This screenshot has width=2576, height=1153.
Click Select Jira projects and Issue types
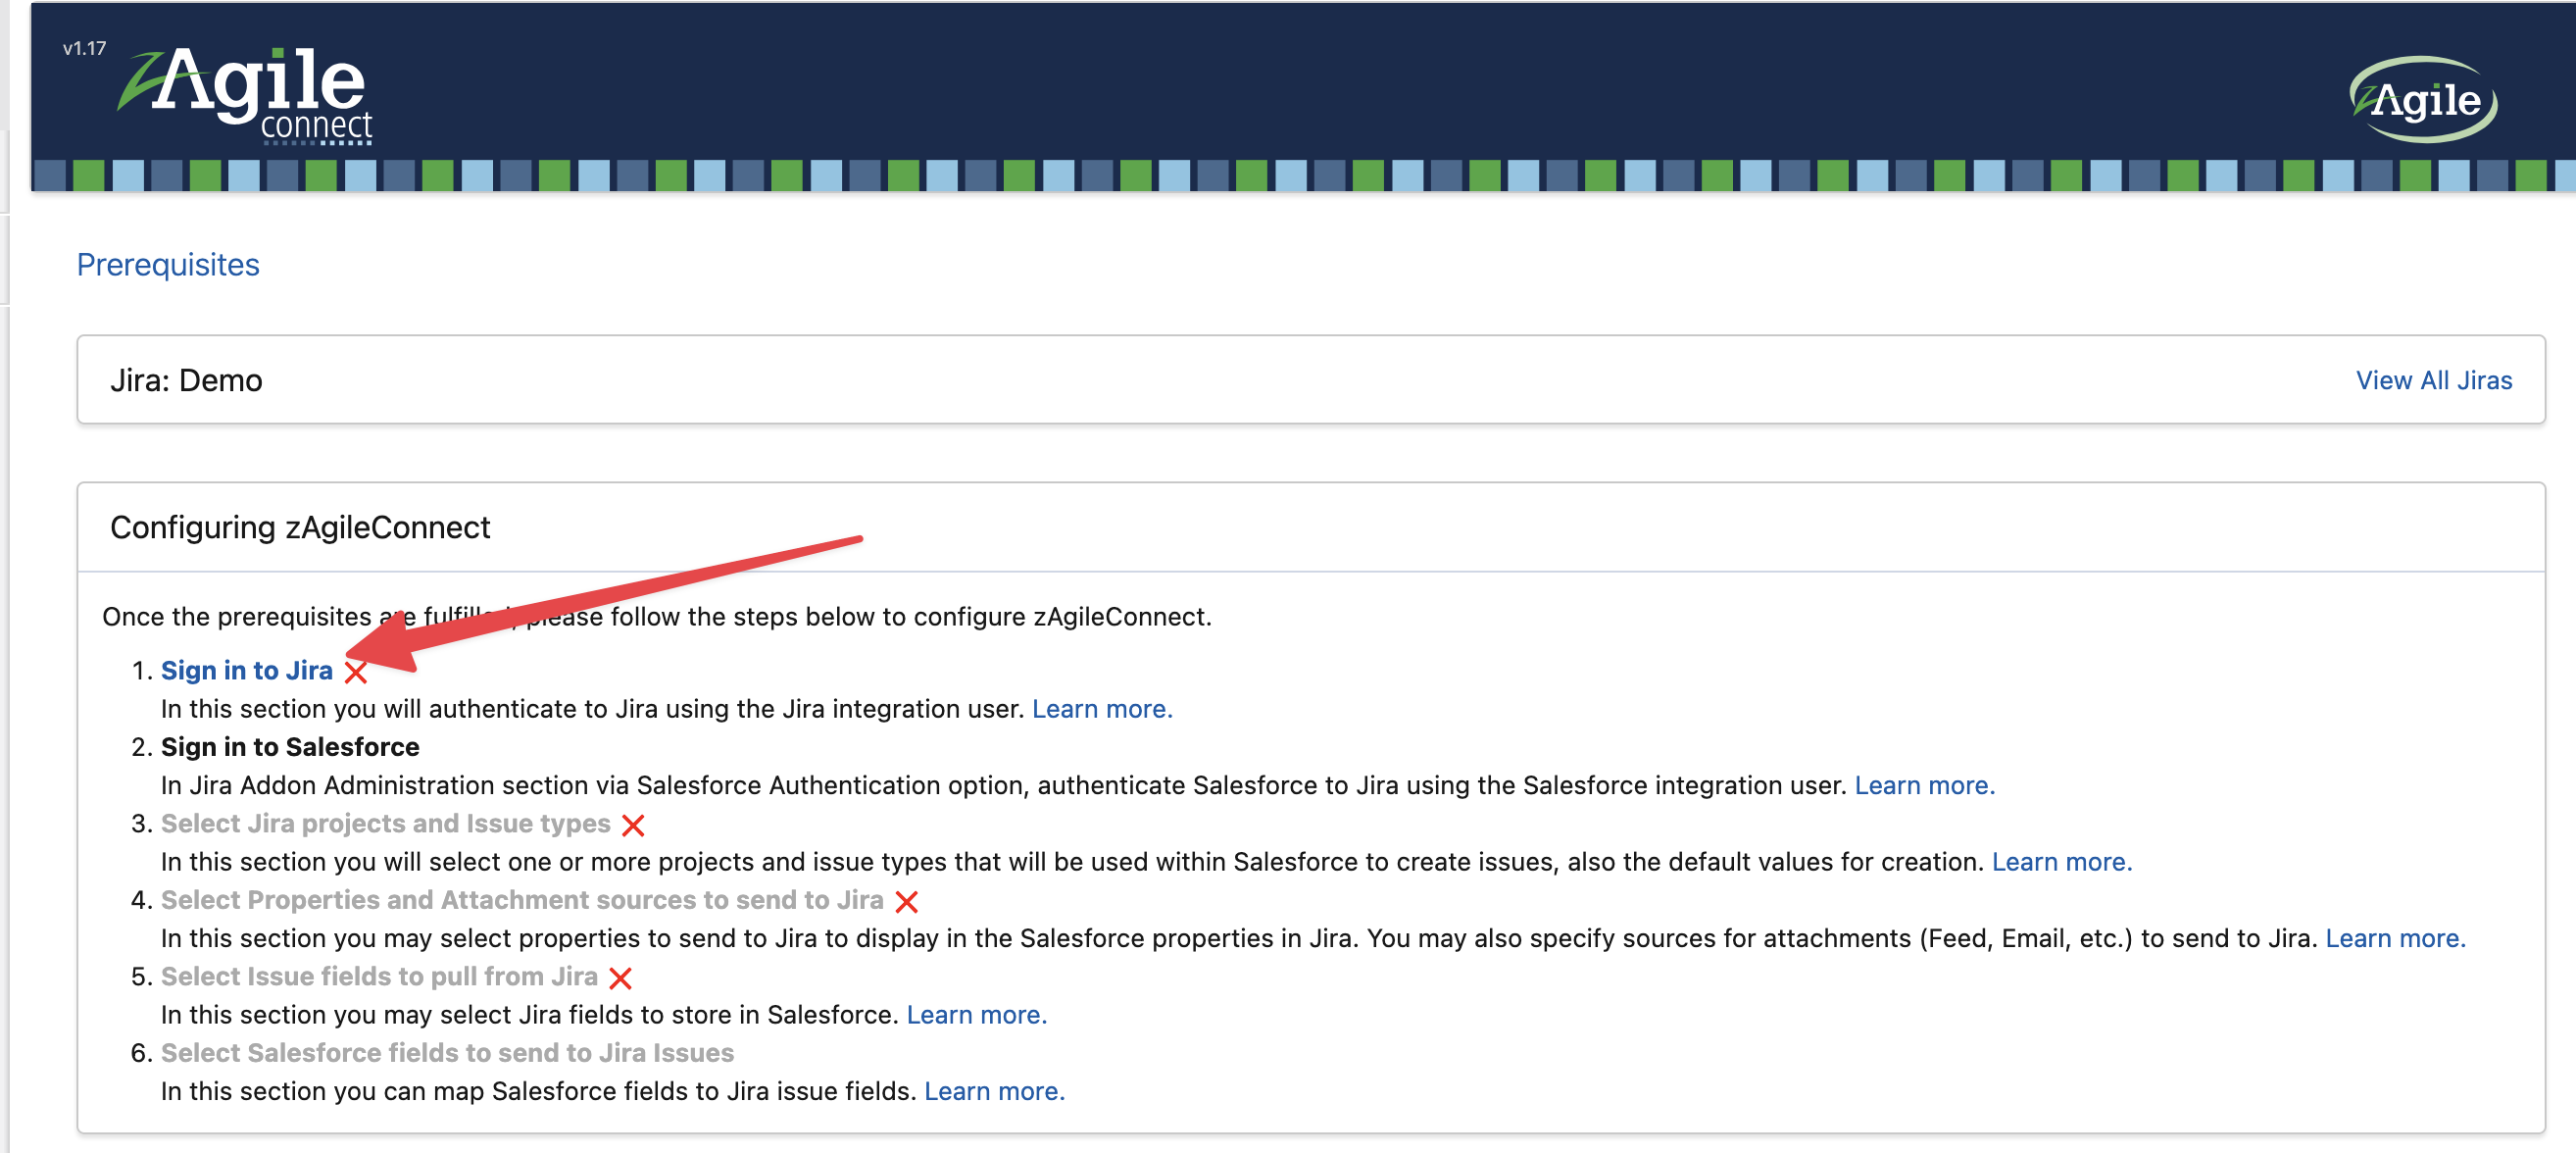click(x=385, y=823)
